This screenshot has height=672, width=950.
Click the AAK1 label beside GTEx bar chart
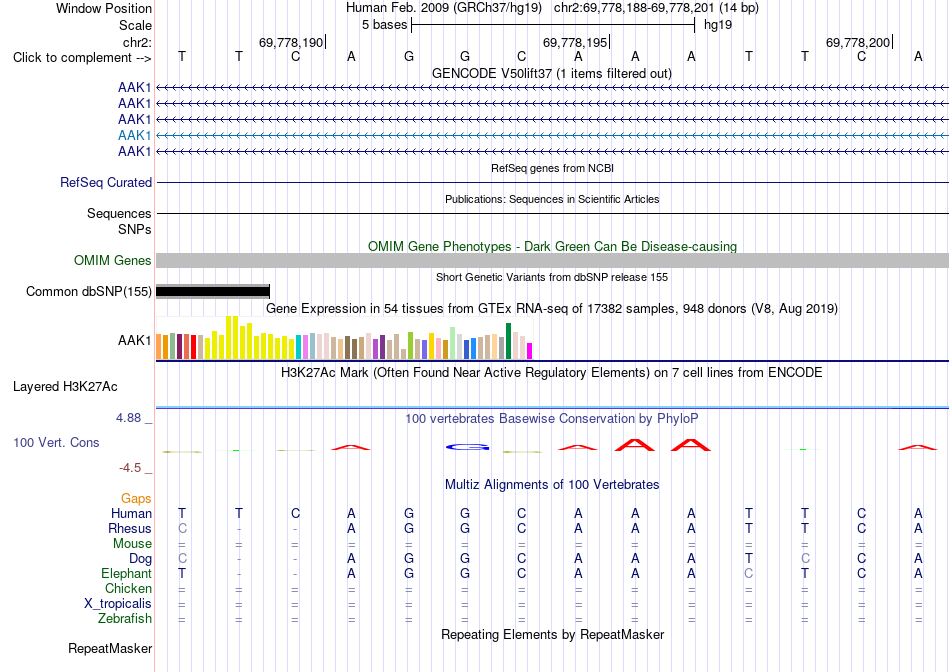135,341
